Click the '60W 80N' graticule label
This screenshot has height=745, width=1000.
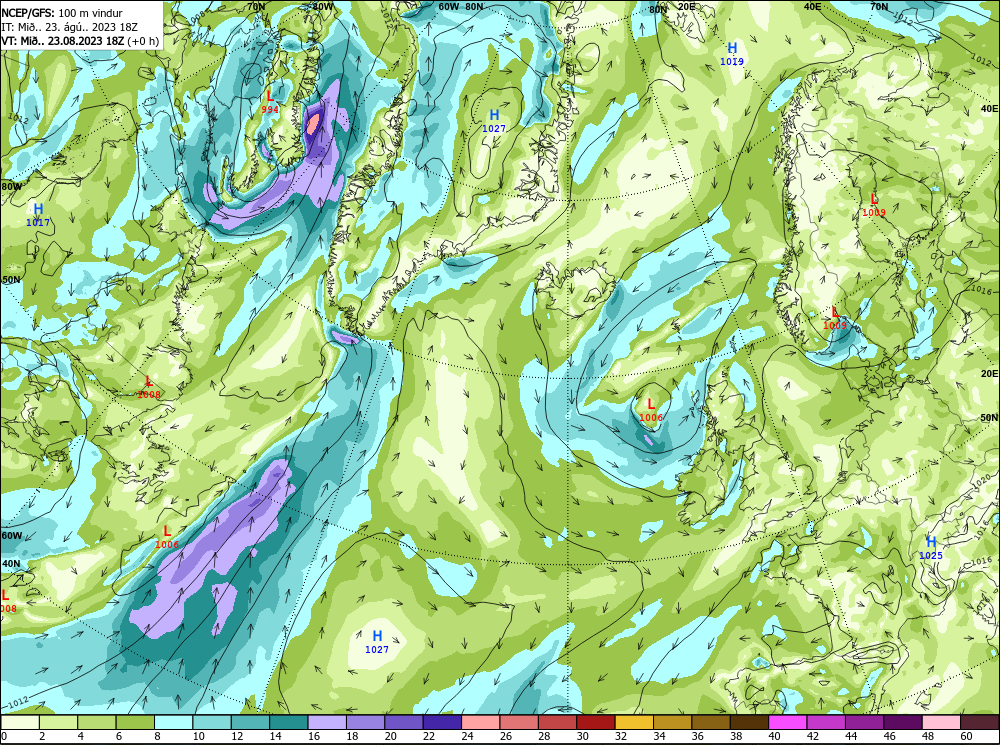coord(460,6)
